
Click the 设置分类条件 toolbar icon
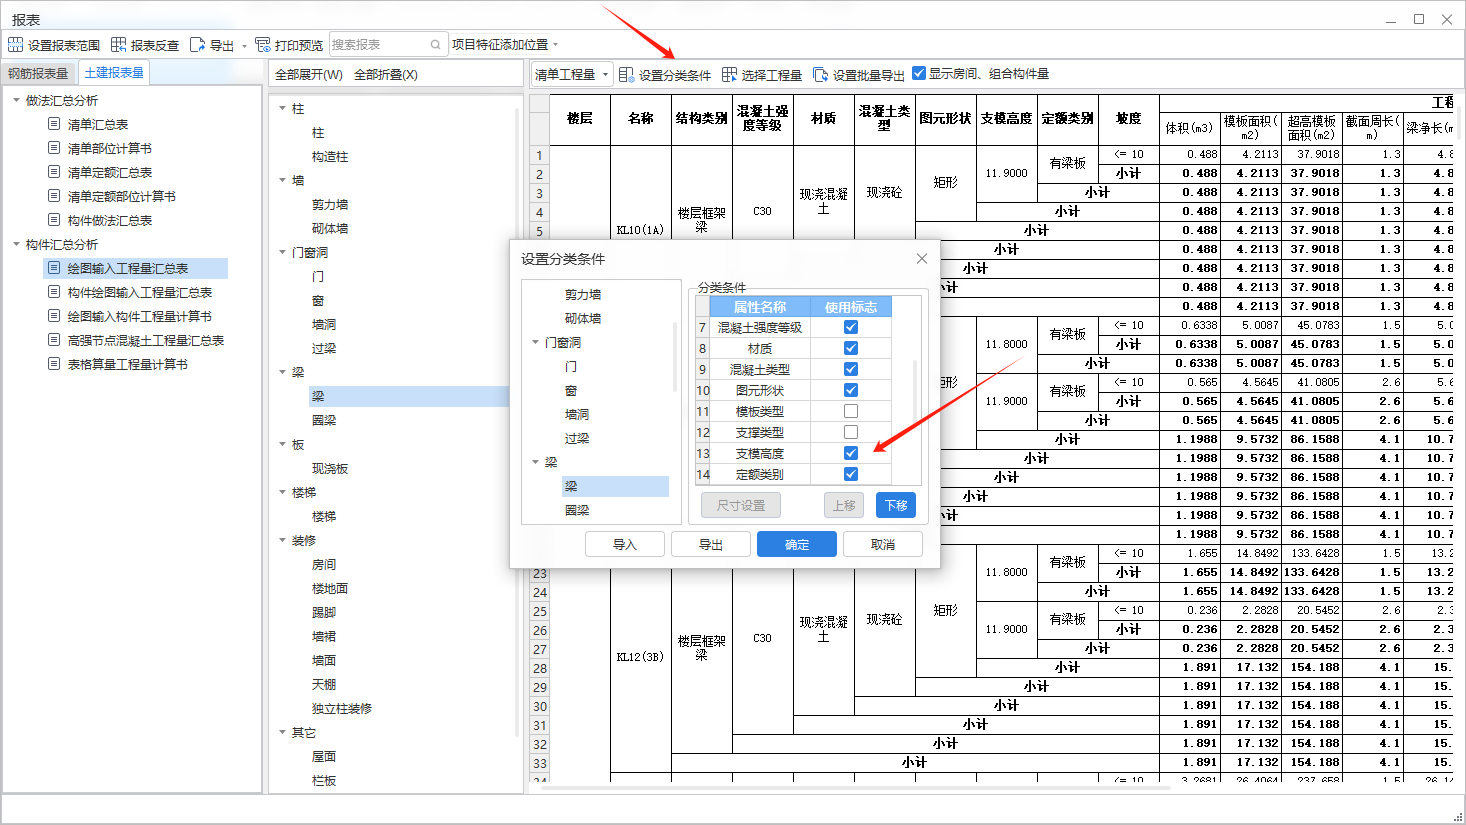626,75
